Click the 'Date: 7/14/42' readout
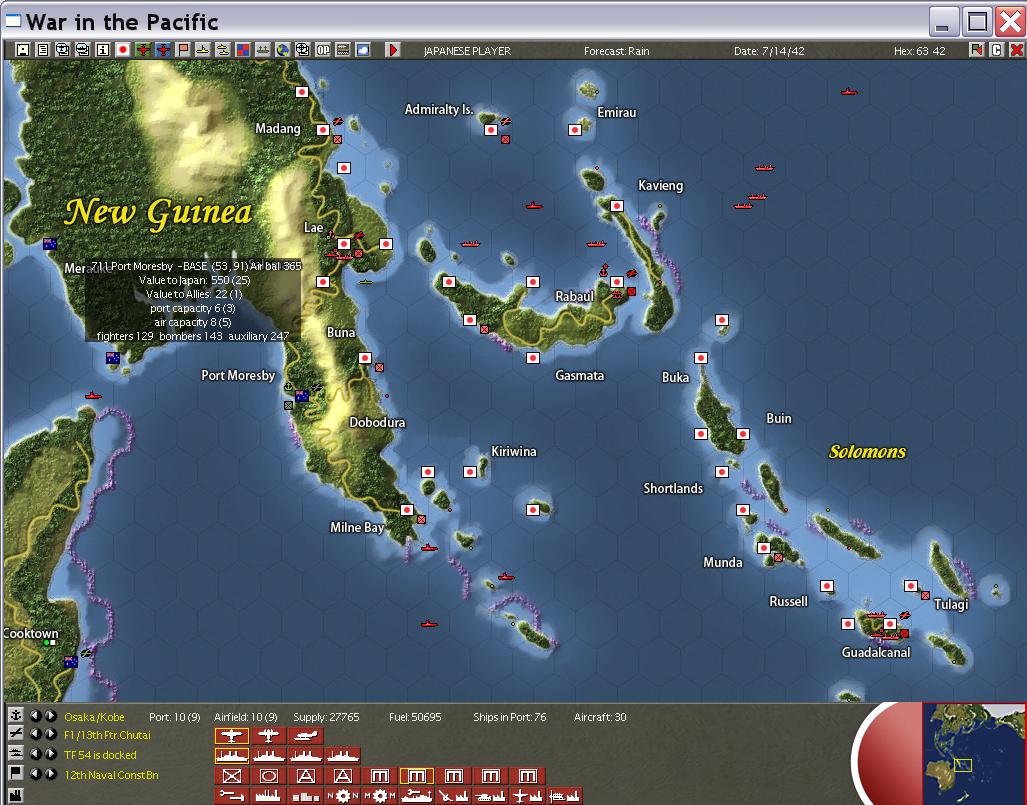Screen dimensions: 1027x805 [x=769, y=51]
